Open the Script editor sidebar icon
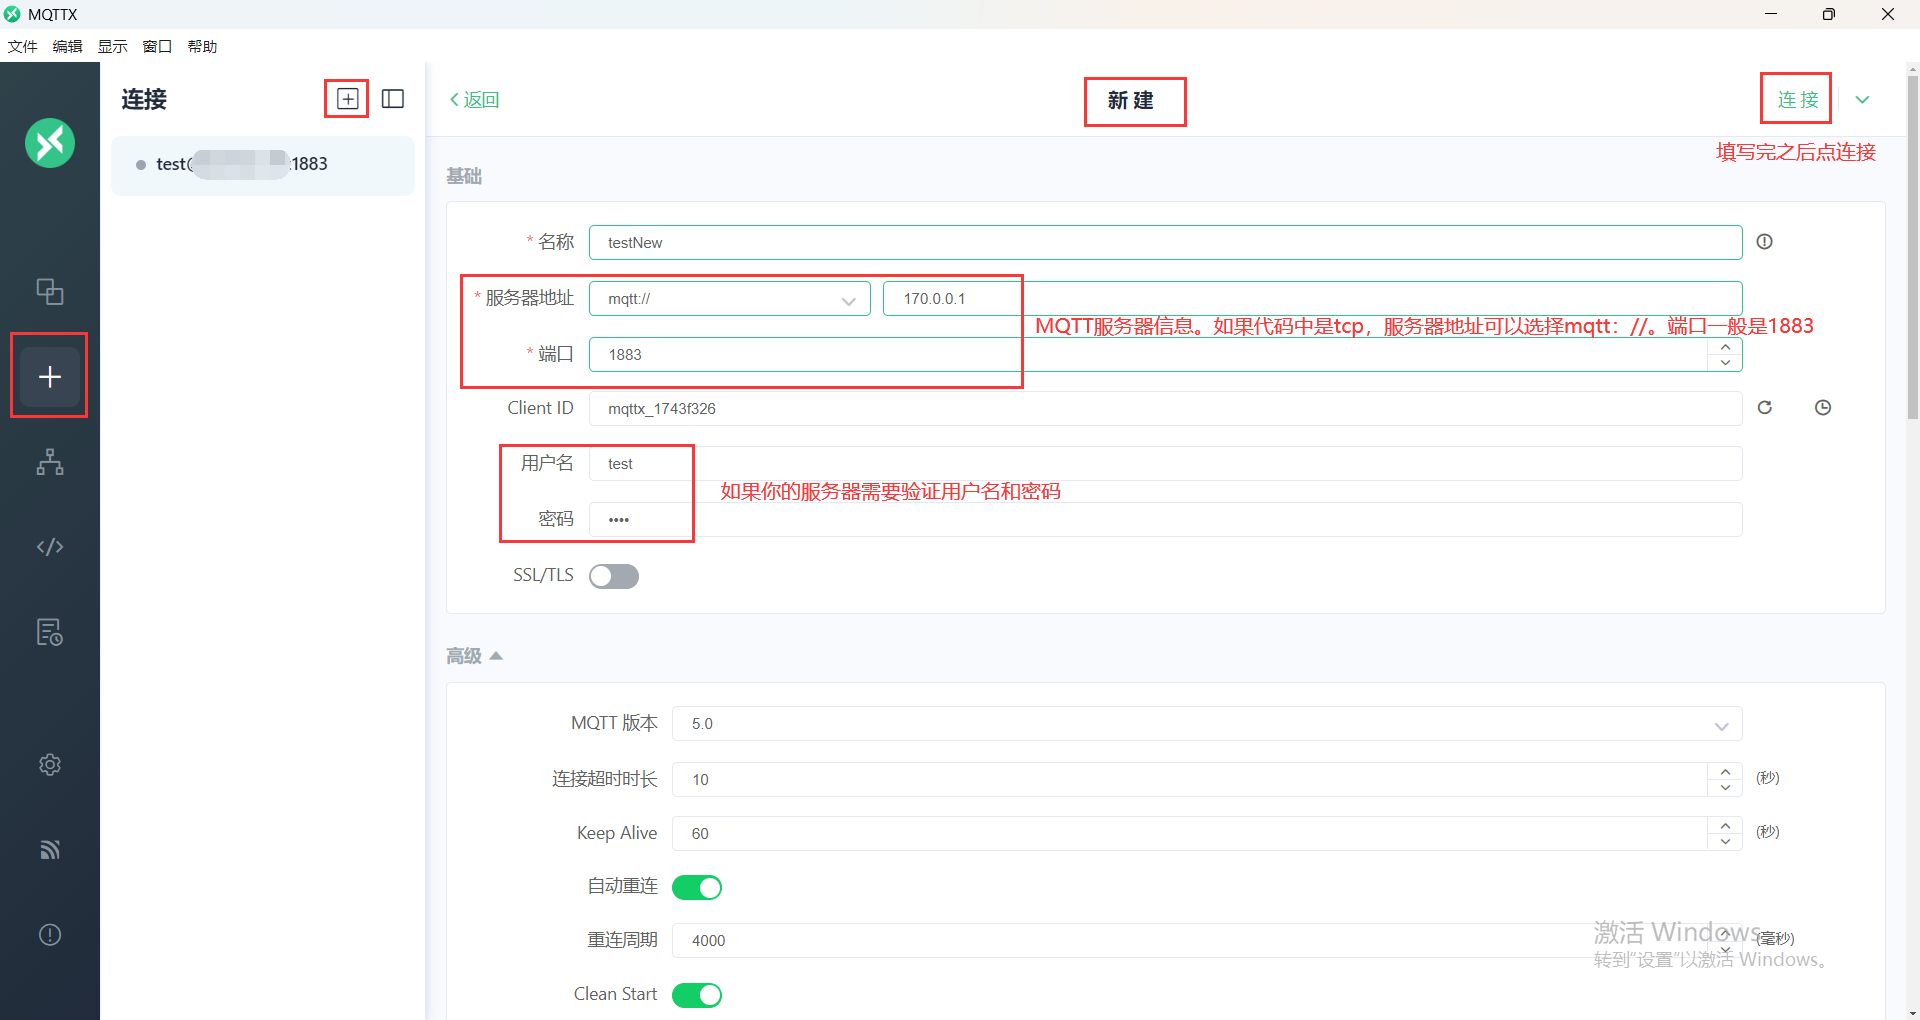The width and height of the screenshot is (1920, 1020). [x=50, y=547]
